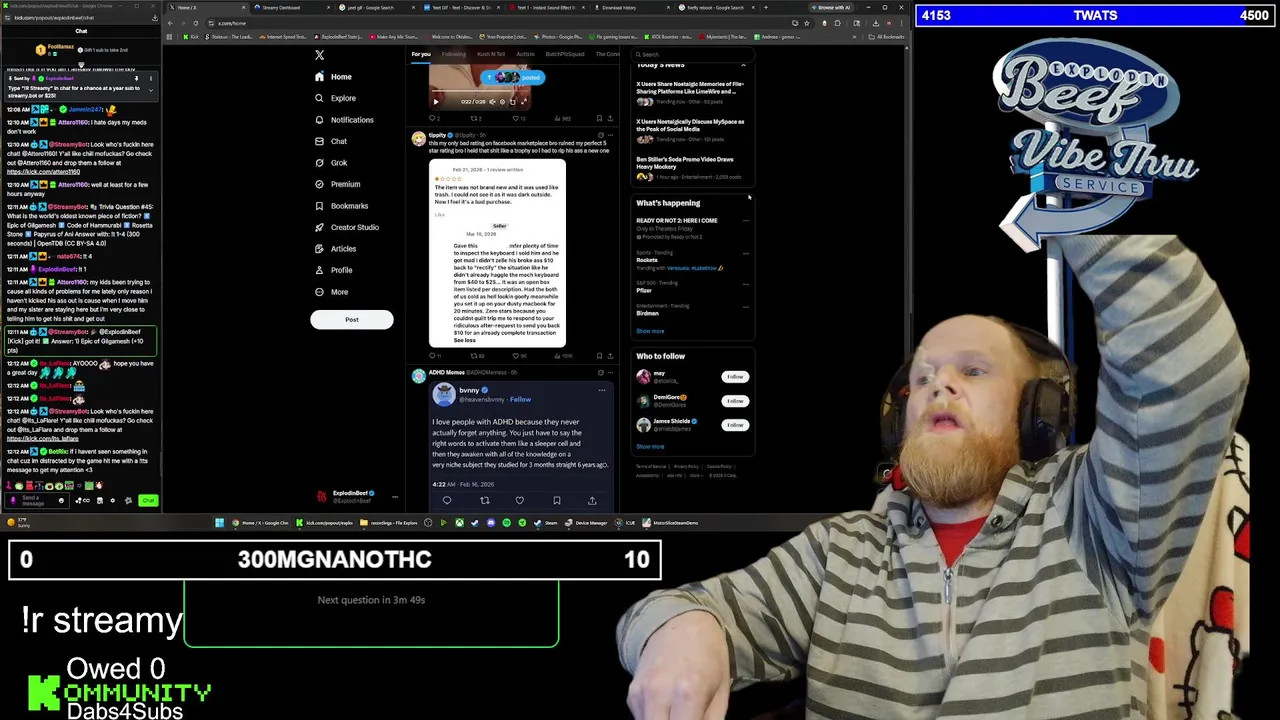Open Profile in the X sidebar

pos(333,270)
